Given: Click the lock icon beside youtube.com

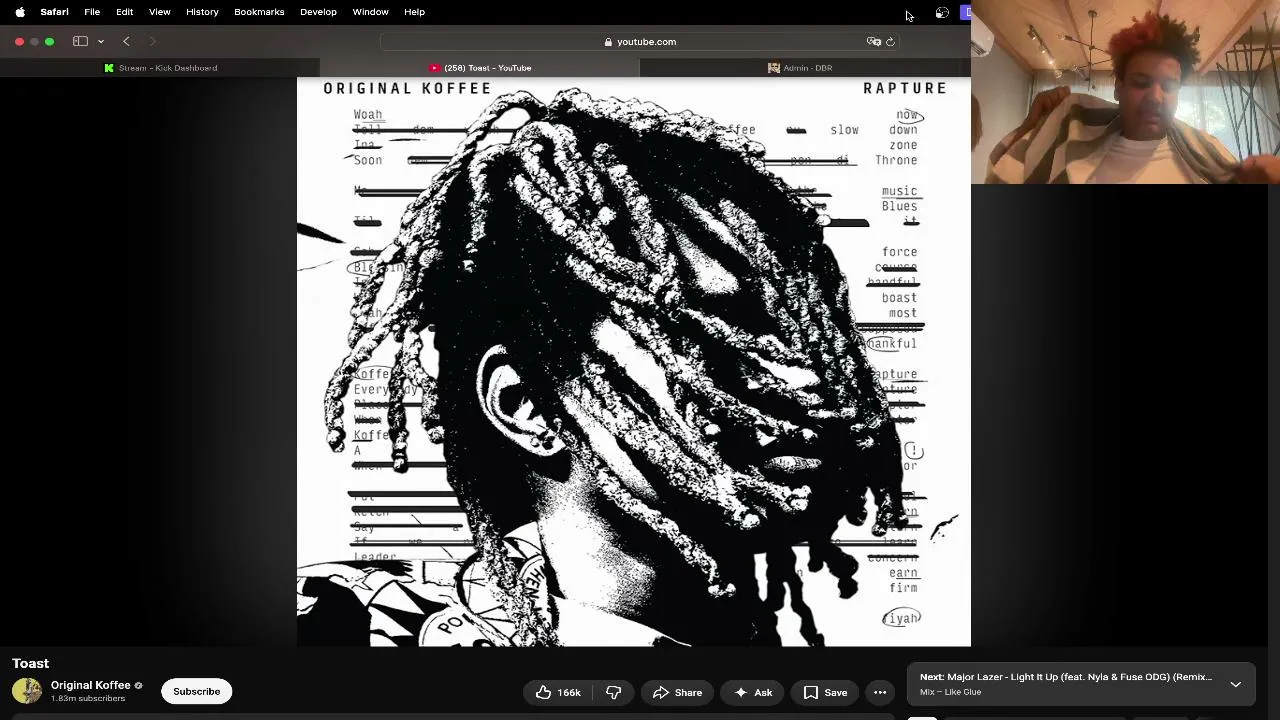Looking at the screenshot, I should 608,42.
